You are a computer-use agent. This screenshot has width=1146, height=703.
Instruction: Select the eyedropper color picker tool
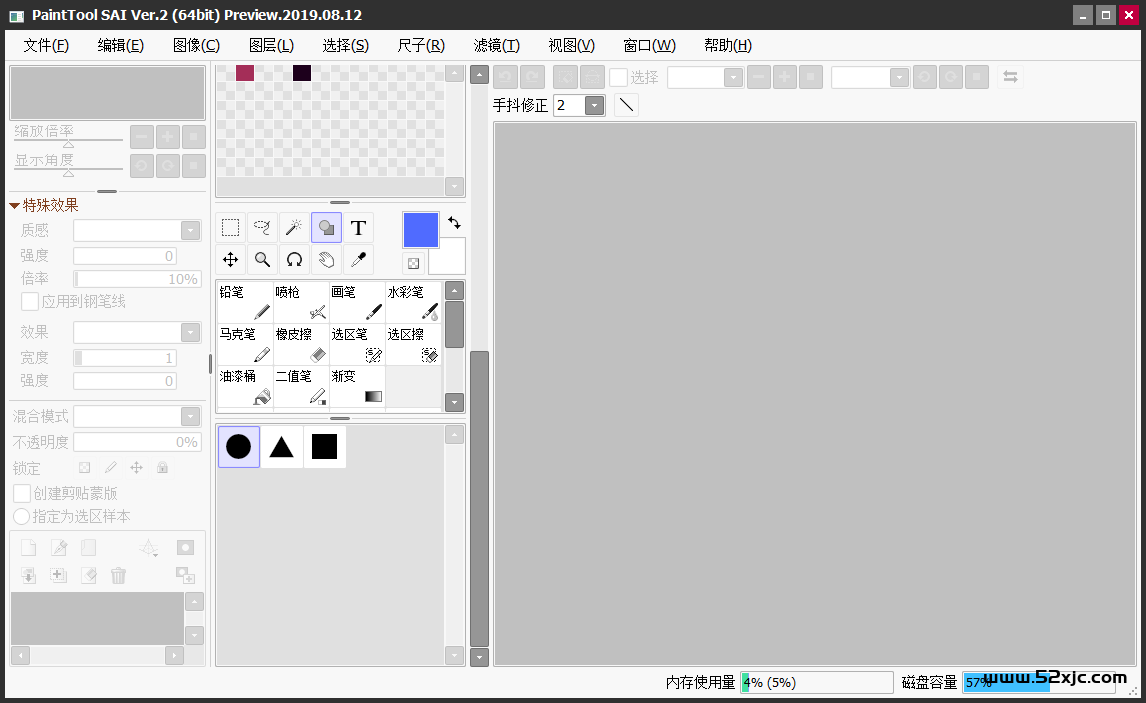pos(358,260)
